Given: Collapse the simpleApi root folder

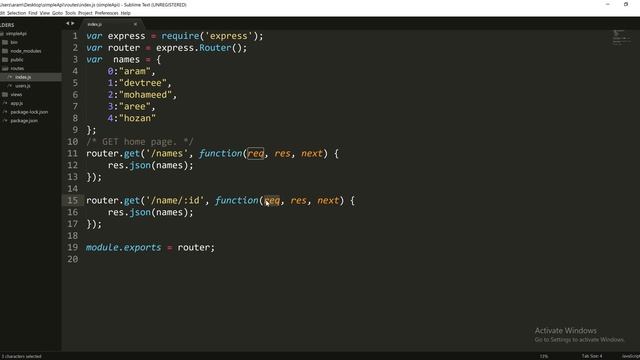Looking at the screenshot, I should (16, 33).
